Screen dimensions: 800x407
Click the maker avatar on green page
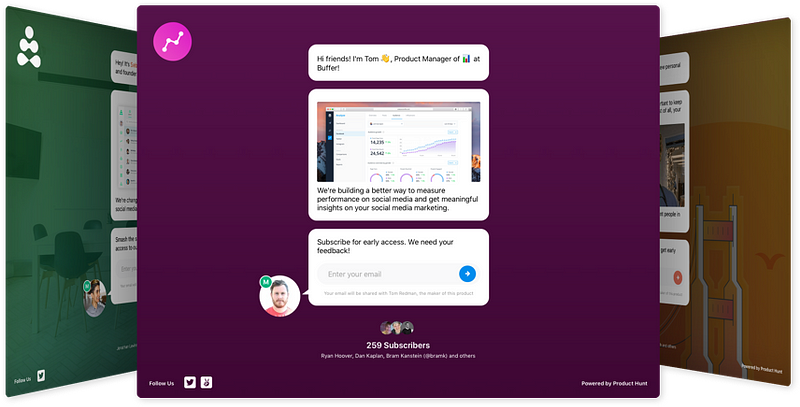[x=95, y=298]
